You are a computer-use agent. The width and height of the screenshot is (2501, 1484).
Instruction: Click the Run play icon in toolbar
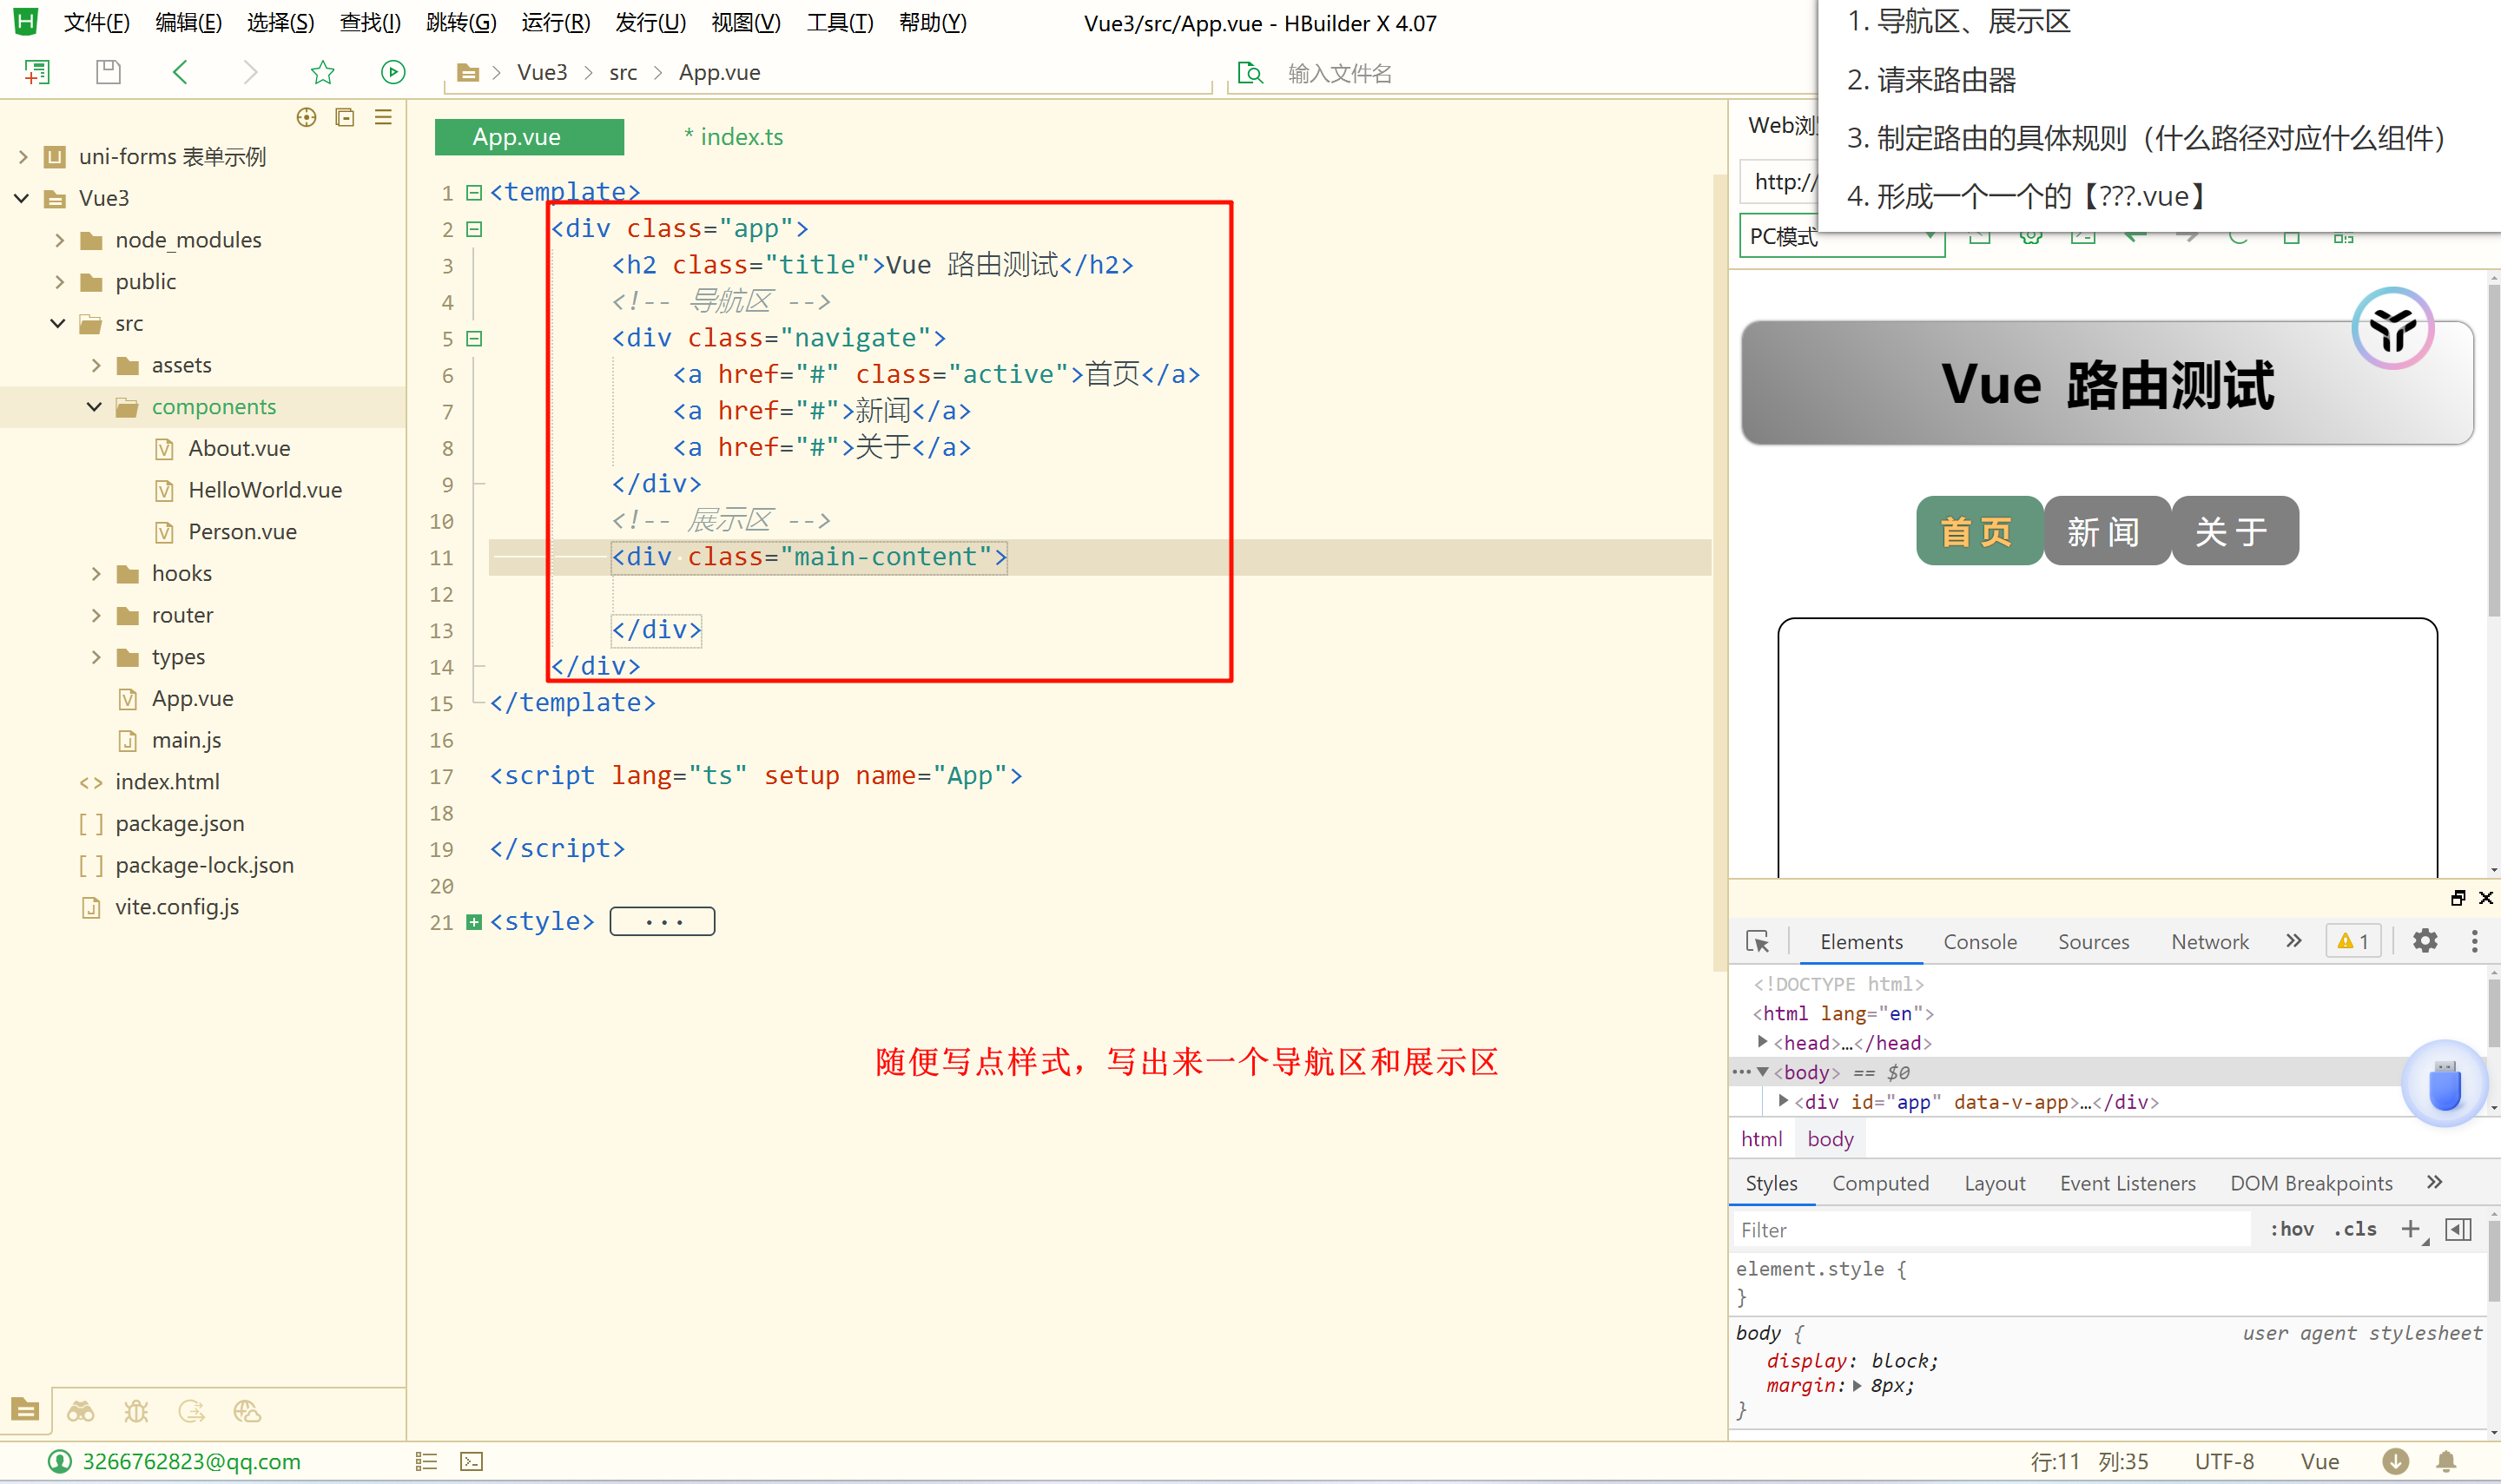point(393,72)
